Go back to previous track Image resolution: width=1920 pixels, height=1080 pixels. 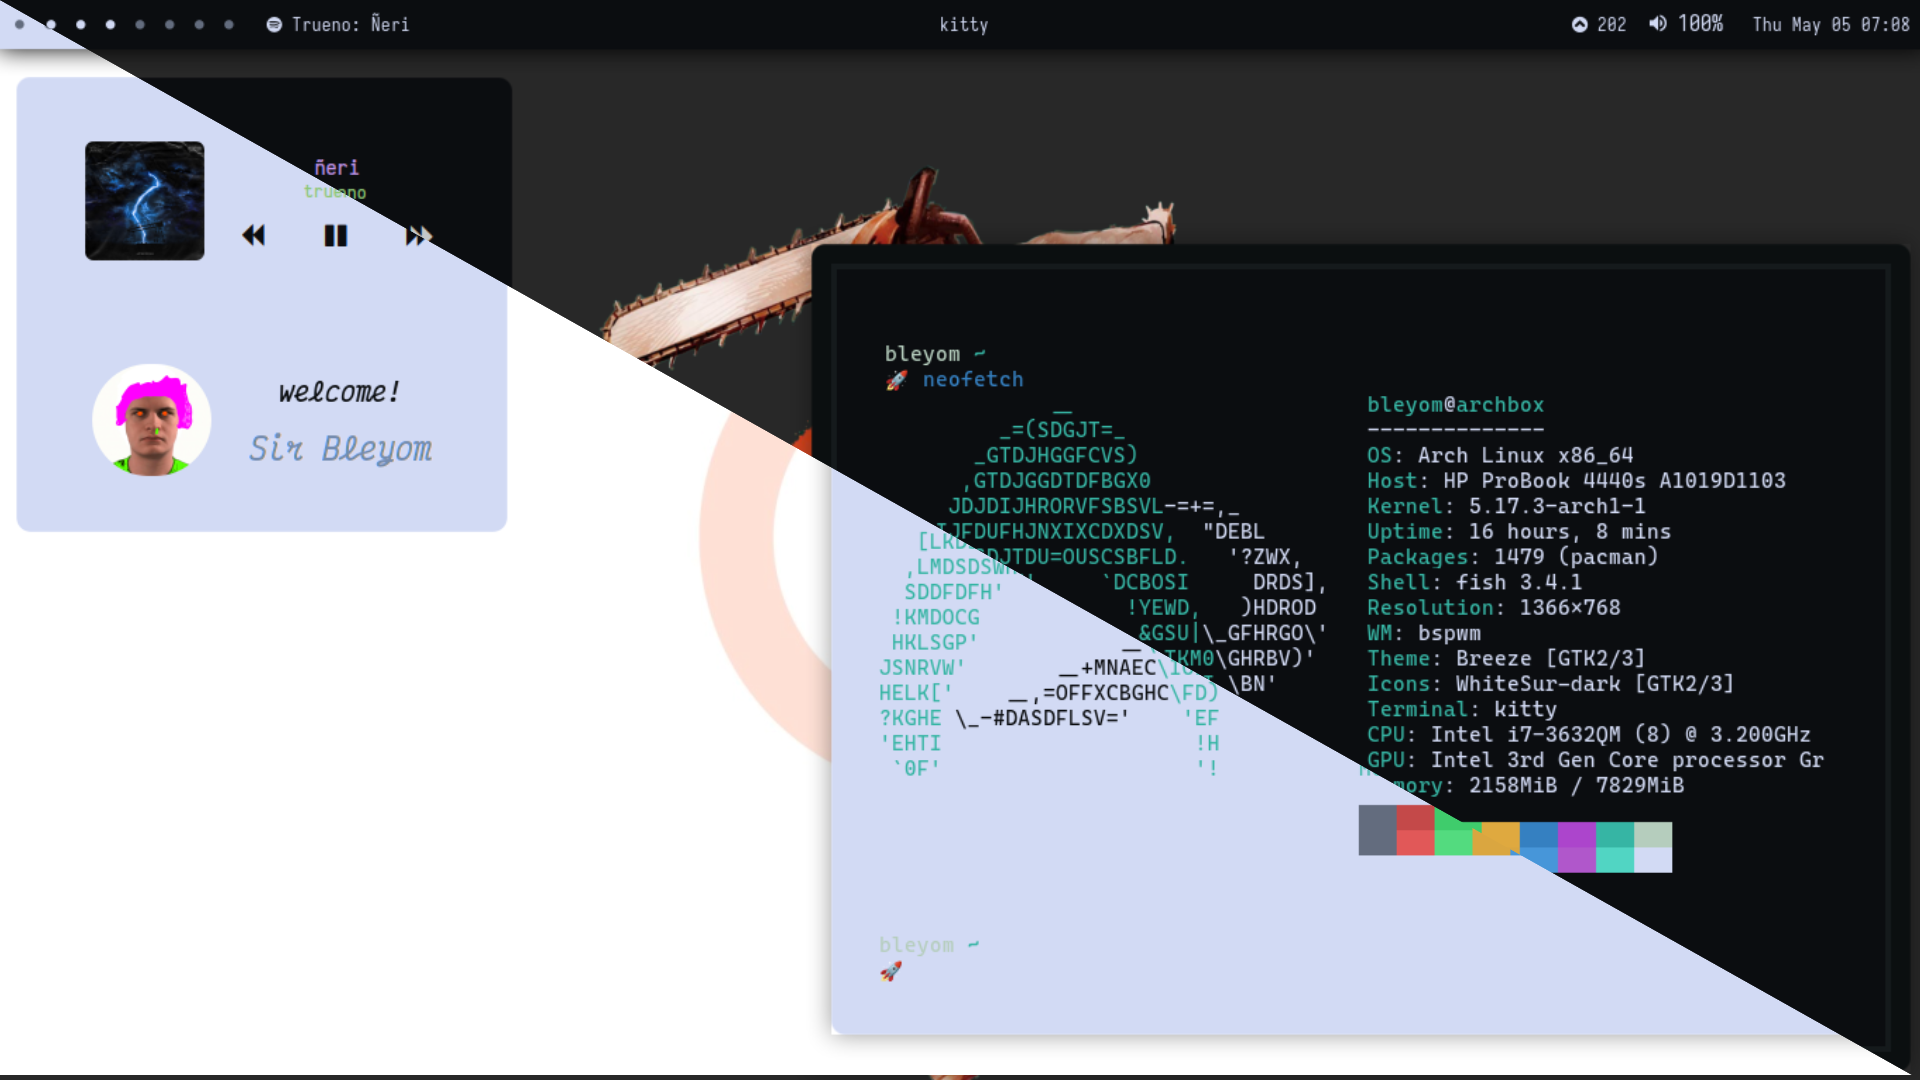(x=254, y=236)
